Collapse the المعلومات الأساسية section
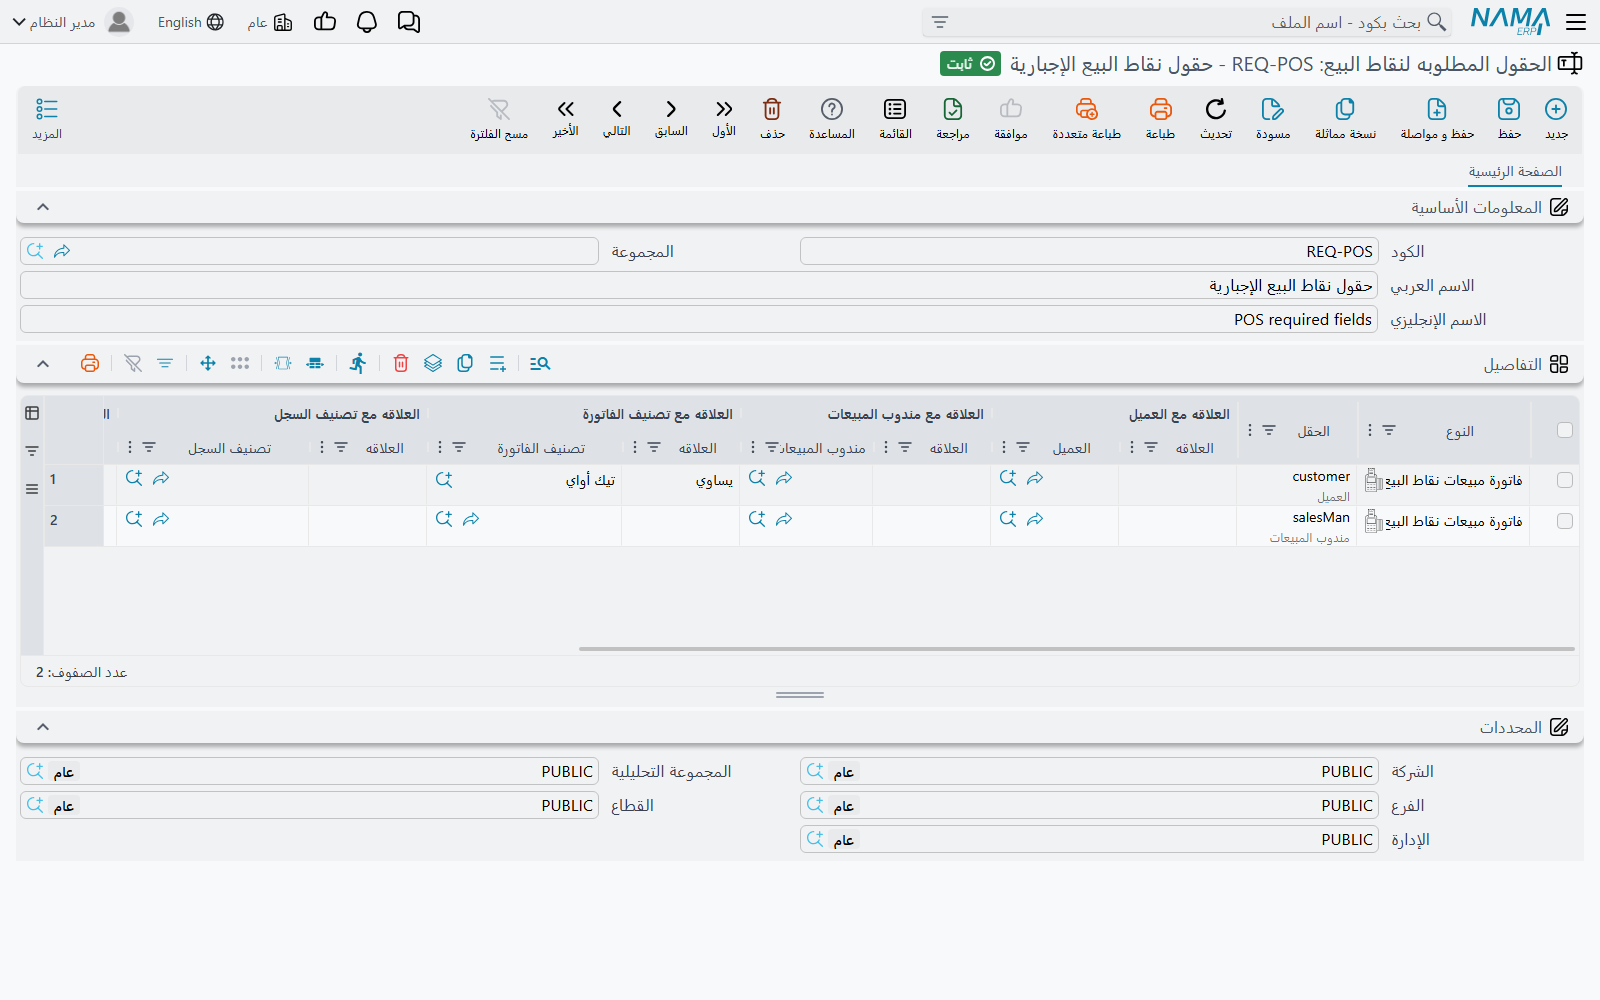1600x1000 pixels. [x=43, y=207]
